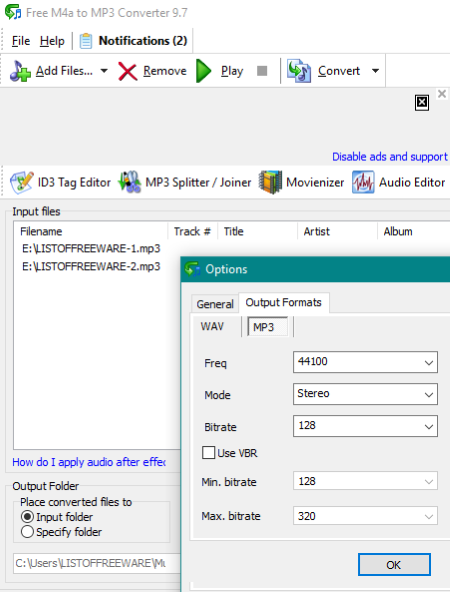Expand the Add Files dropdown arrow

(x=104, y=71)
